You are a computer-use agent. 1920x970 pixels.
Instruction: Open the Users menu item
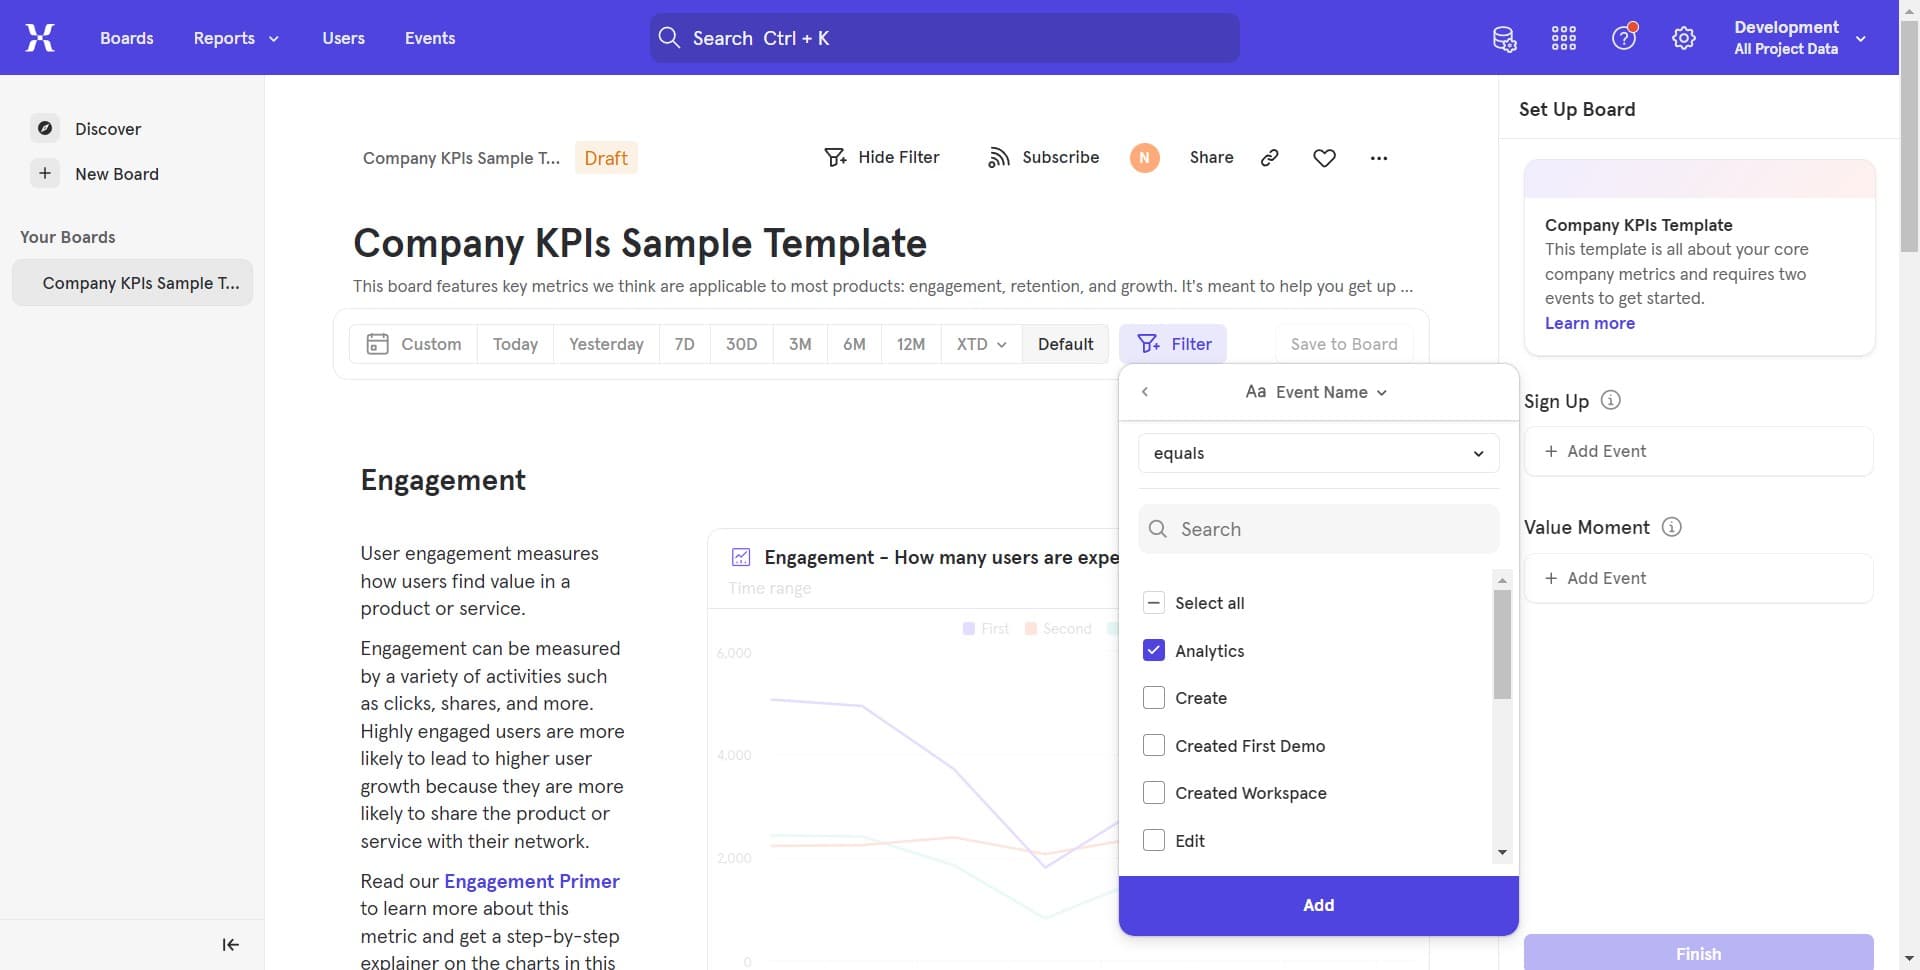[x=343, y=37]
